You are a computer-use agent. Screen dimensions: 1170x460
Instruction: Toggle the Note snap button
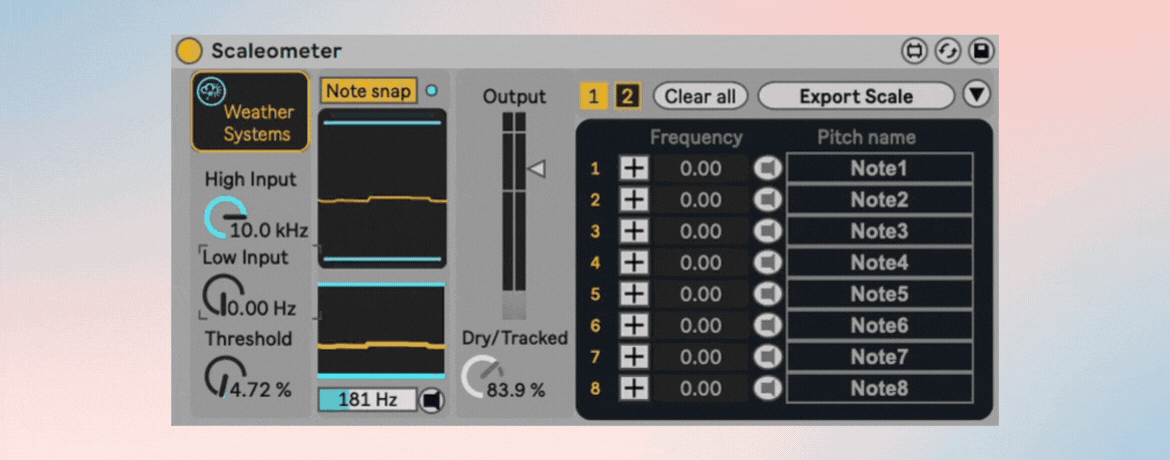[x=368, y=91]
